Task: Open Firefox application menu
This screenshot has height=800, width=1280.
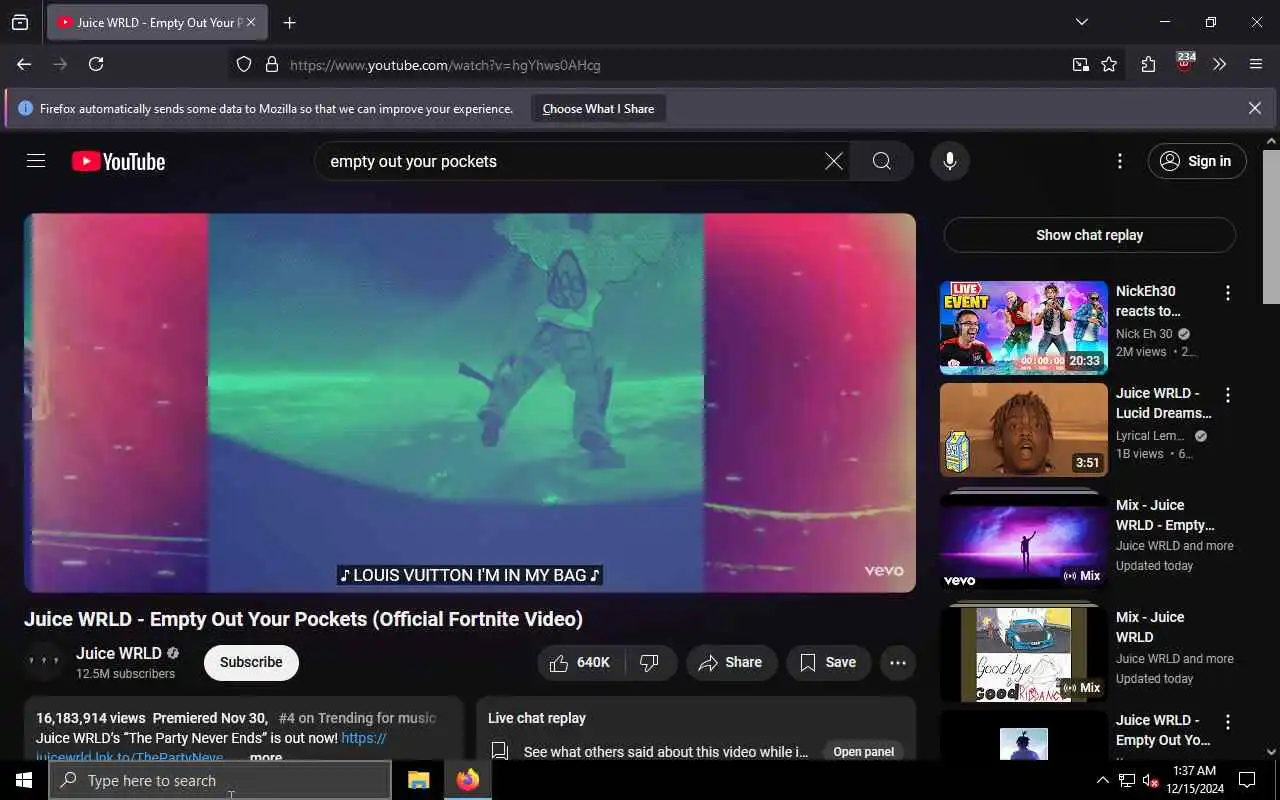Action: (1256, 65)
